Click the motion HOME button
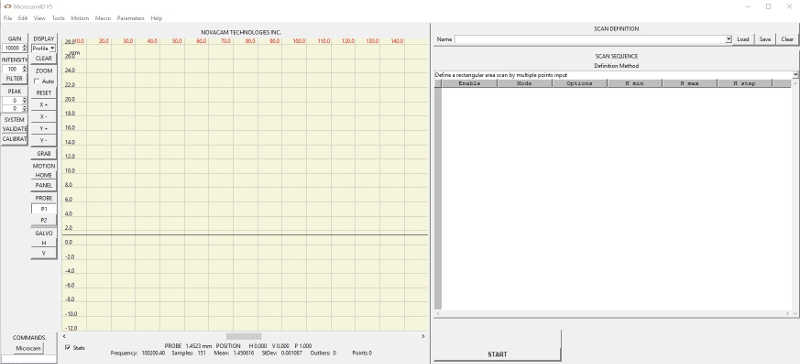 44,175
